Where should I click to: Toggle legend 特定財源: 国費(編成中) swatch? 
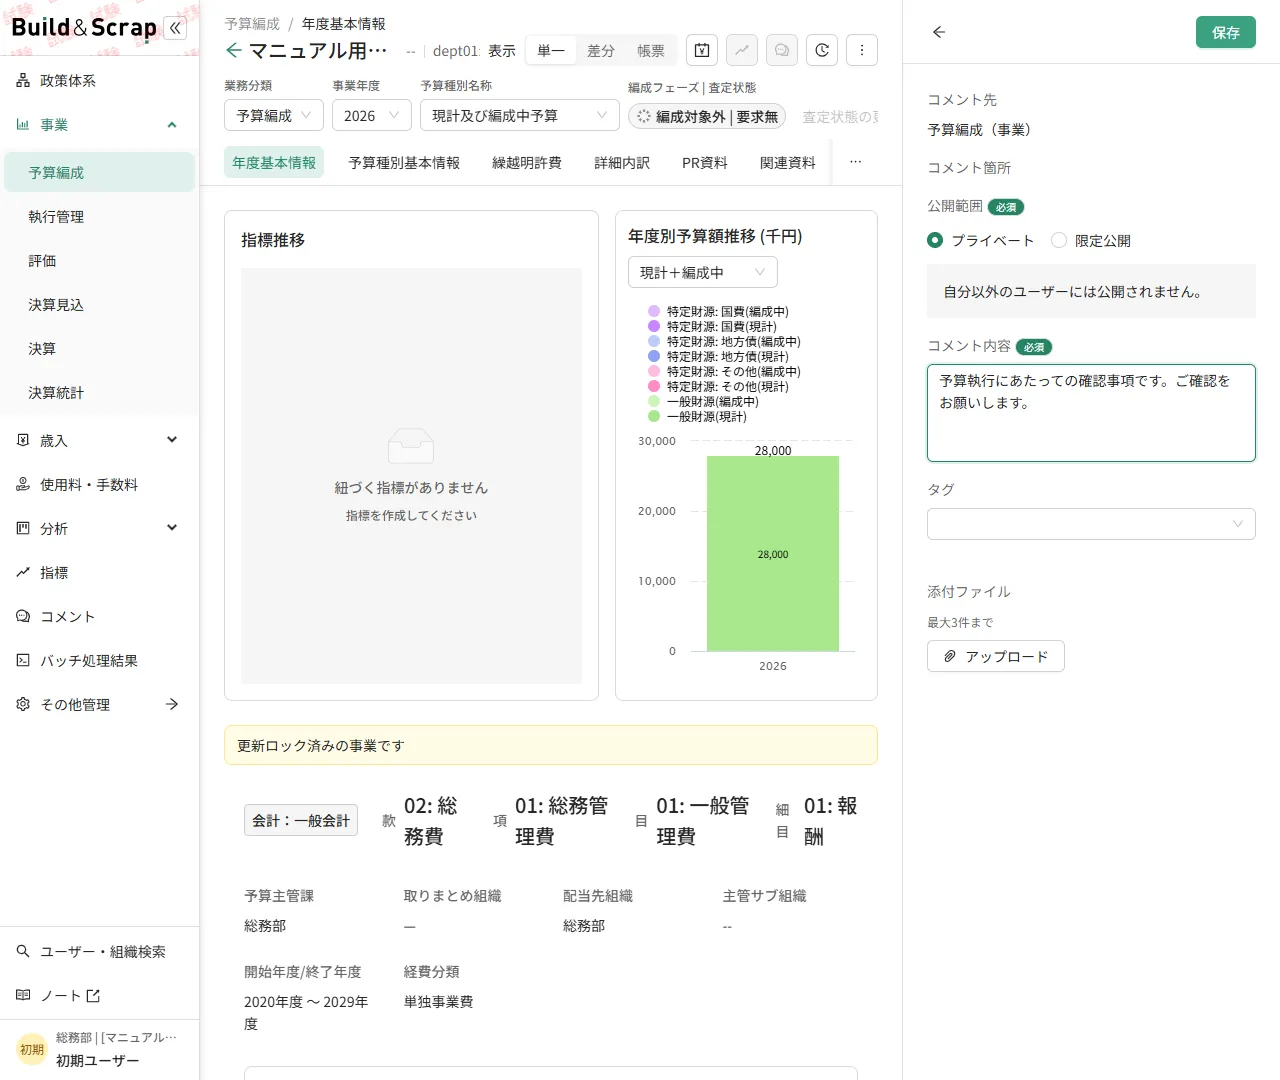654,311
